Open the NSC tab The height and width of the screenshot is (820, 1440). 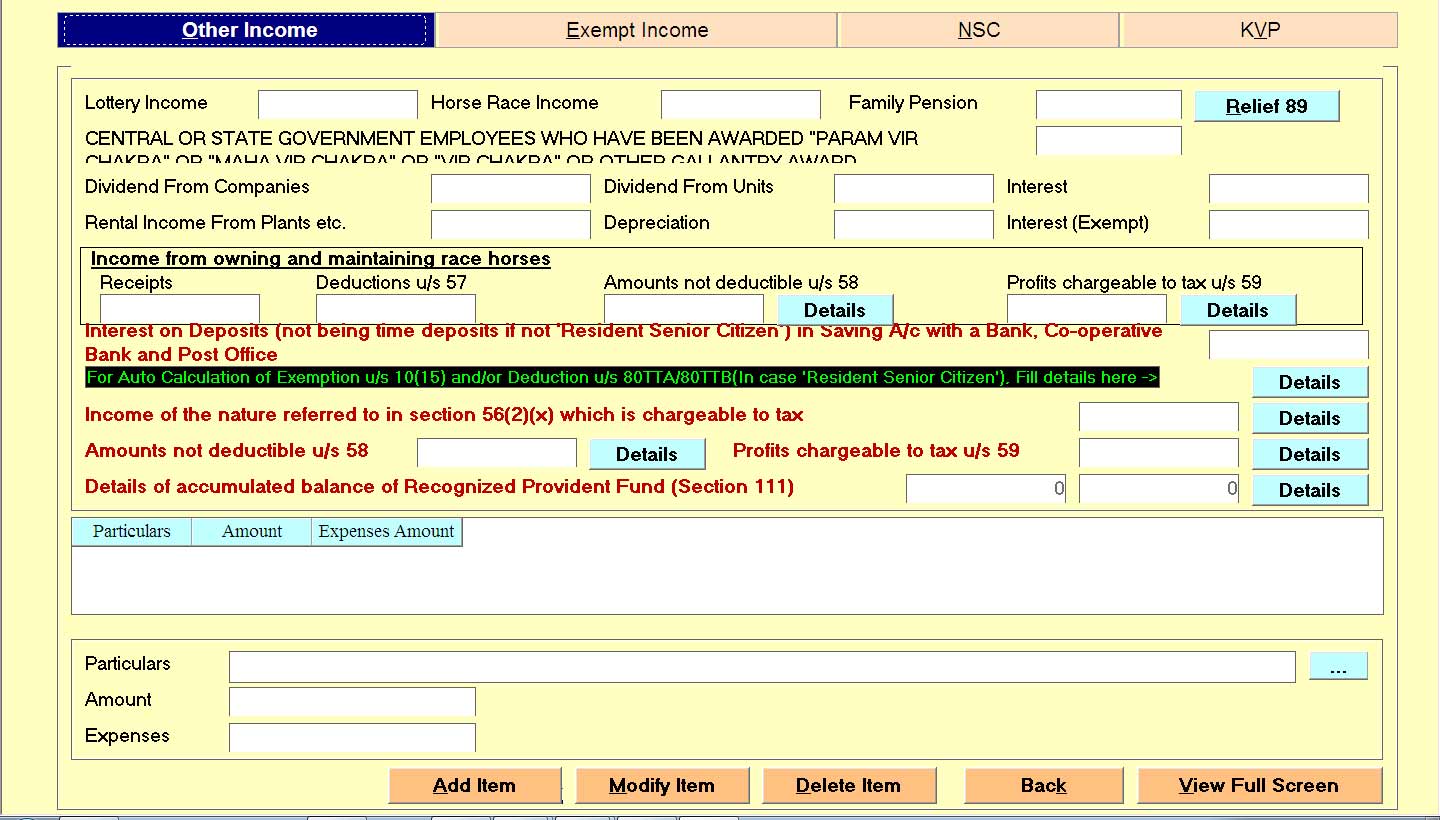click(x=978, y=30)
